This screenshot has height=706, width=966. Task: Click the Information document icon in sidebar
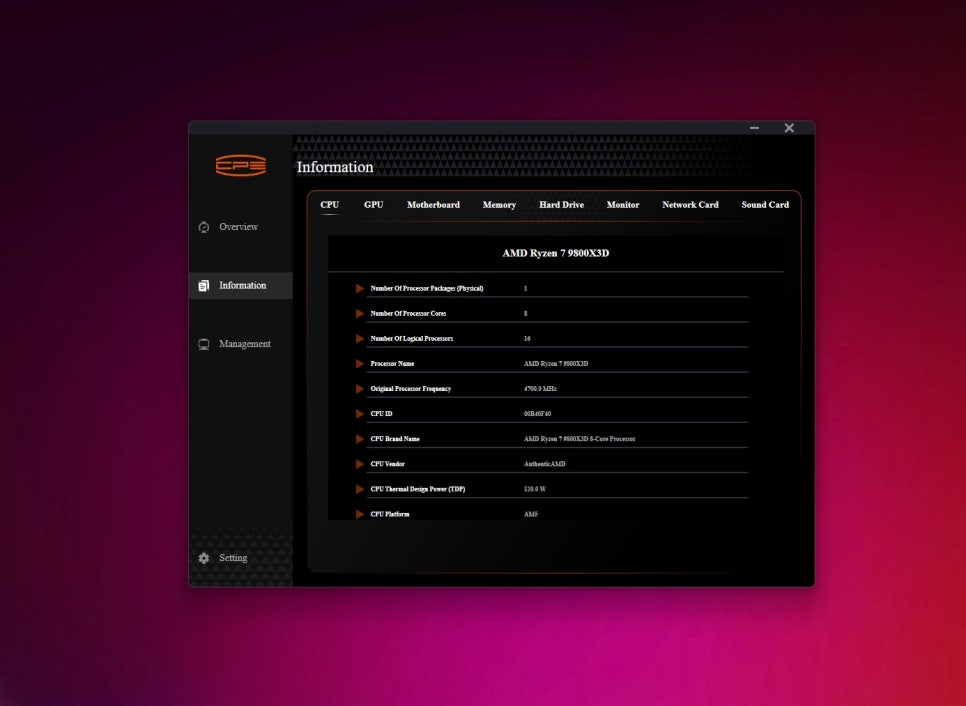(x=204, y=286)
